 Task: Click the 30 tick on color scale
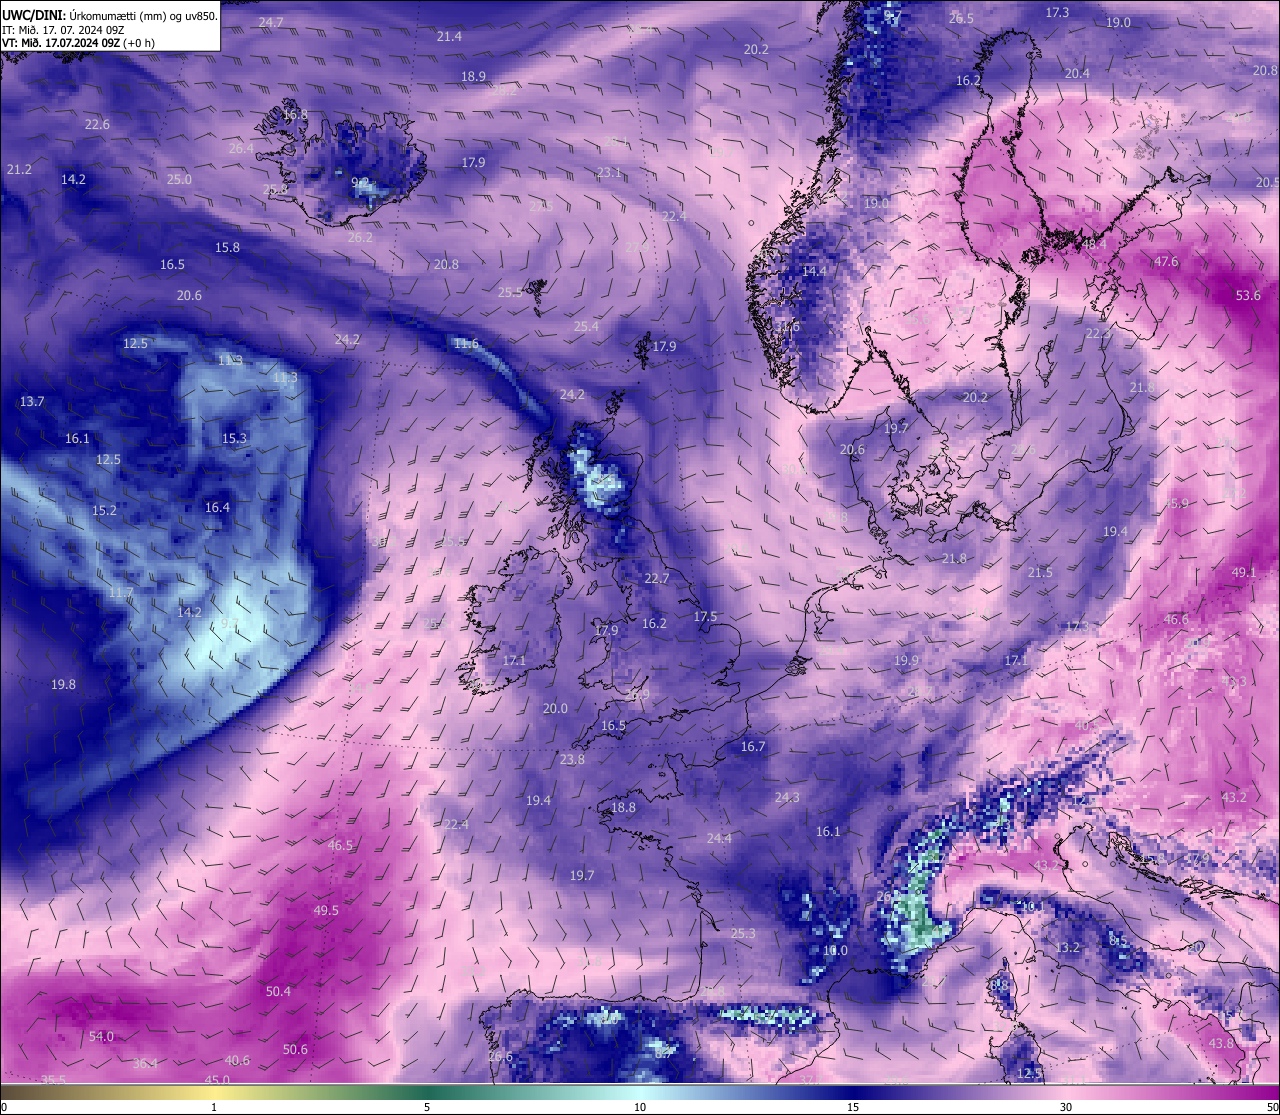1066,1107
